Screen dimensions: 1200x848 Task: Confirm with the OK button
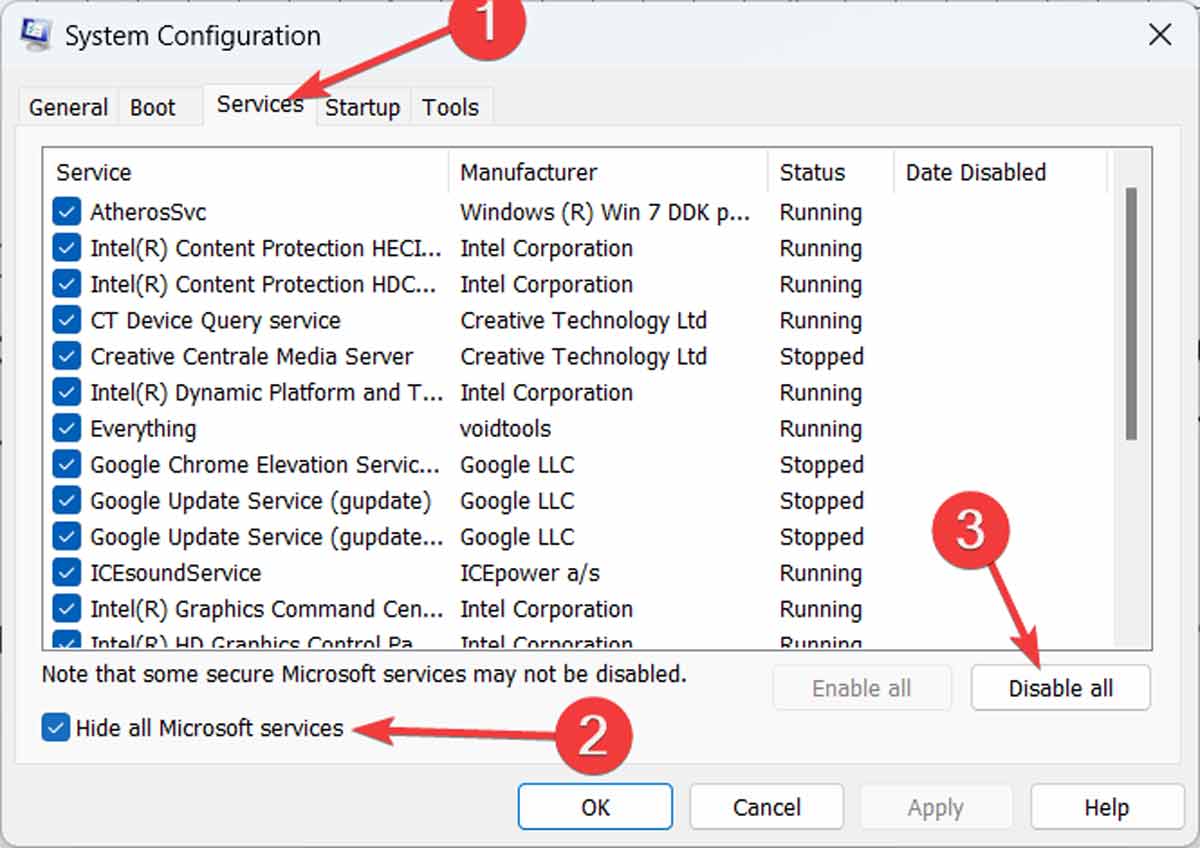click(594, 807)
